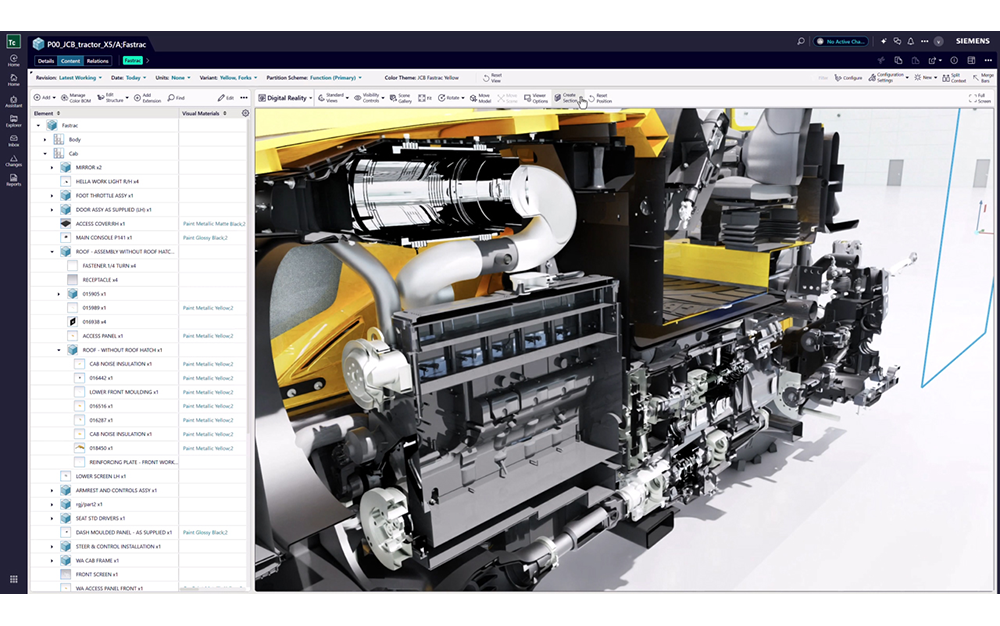Open the Digital Reality viewer mode dropdown
This screenshot has height=626, width=1000.
[285, 98]
